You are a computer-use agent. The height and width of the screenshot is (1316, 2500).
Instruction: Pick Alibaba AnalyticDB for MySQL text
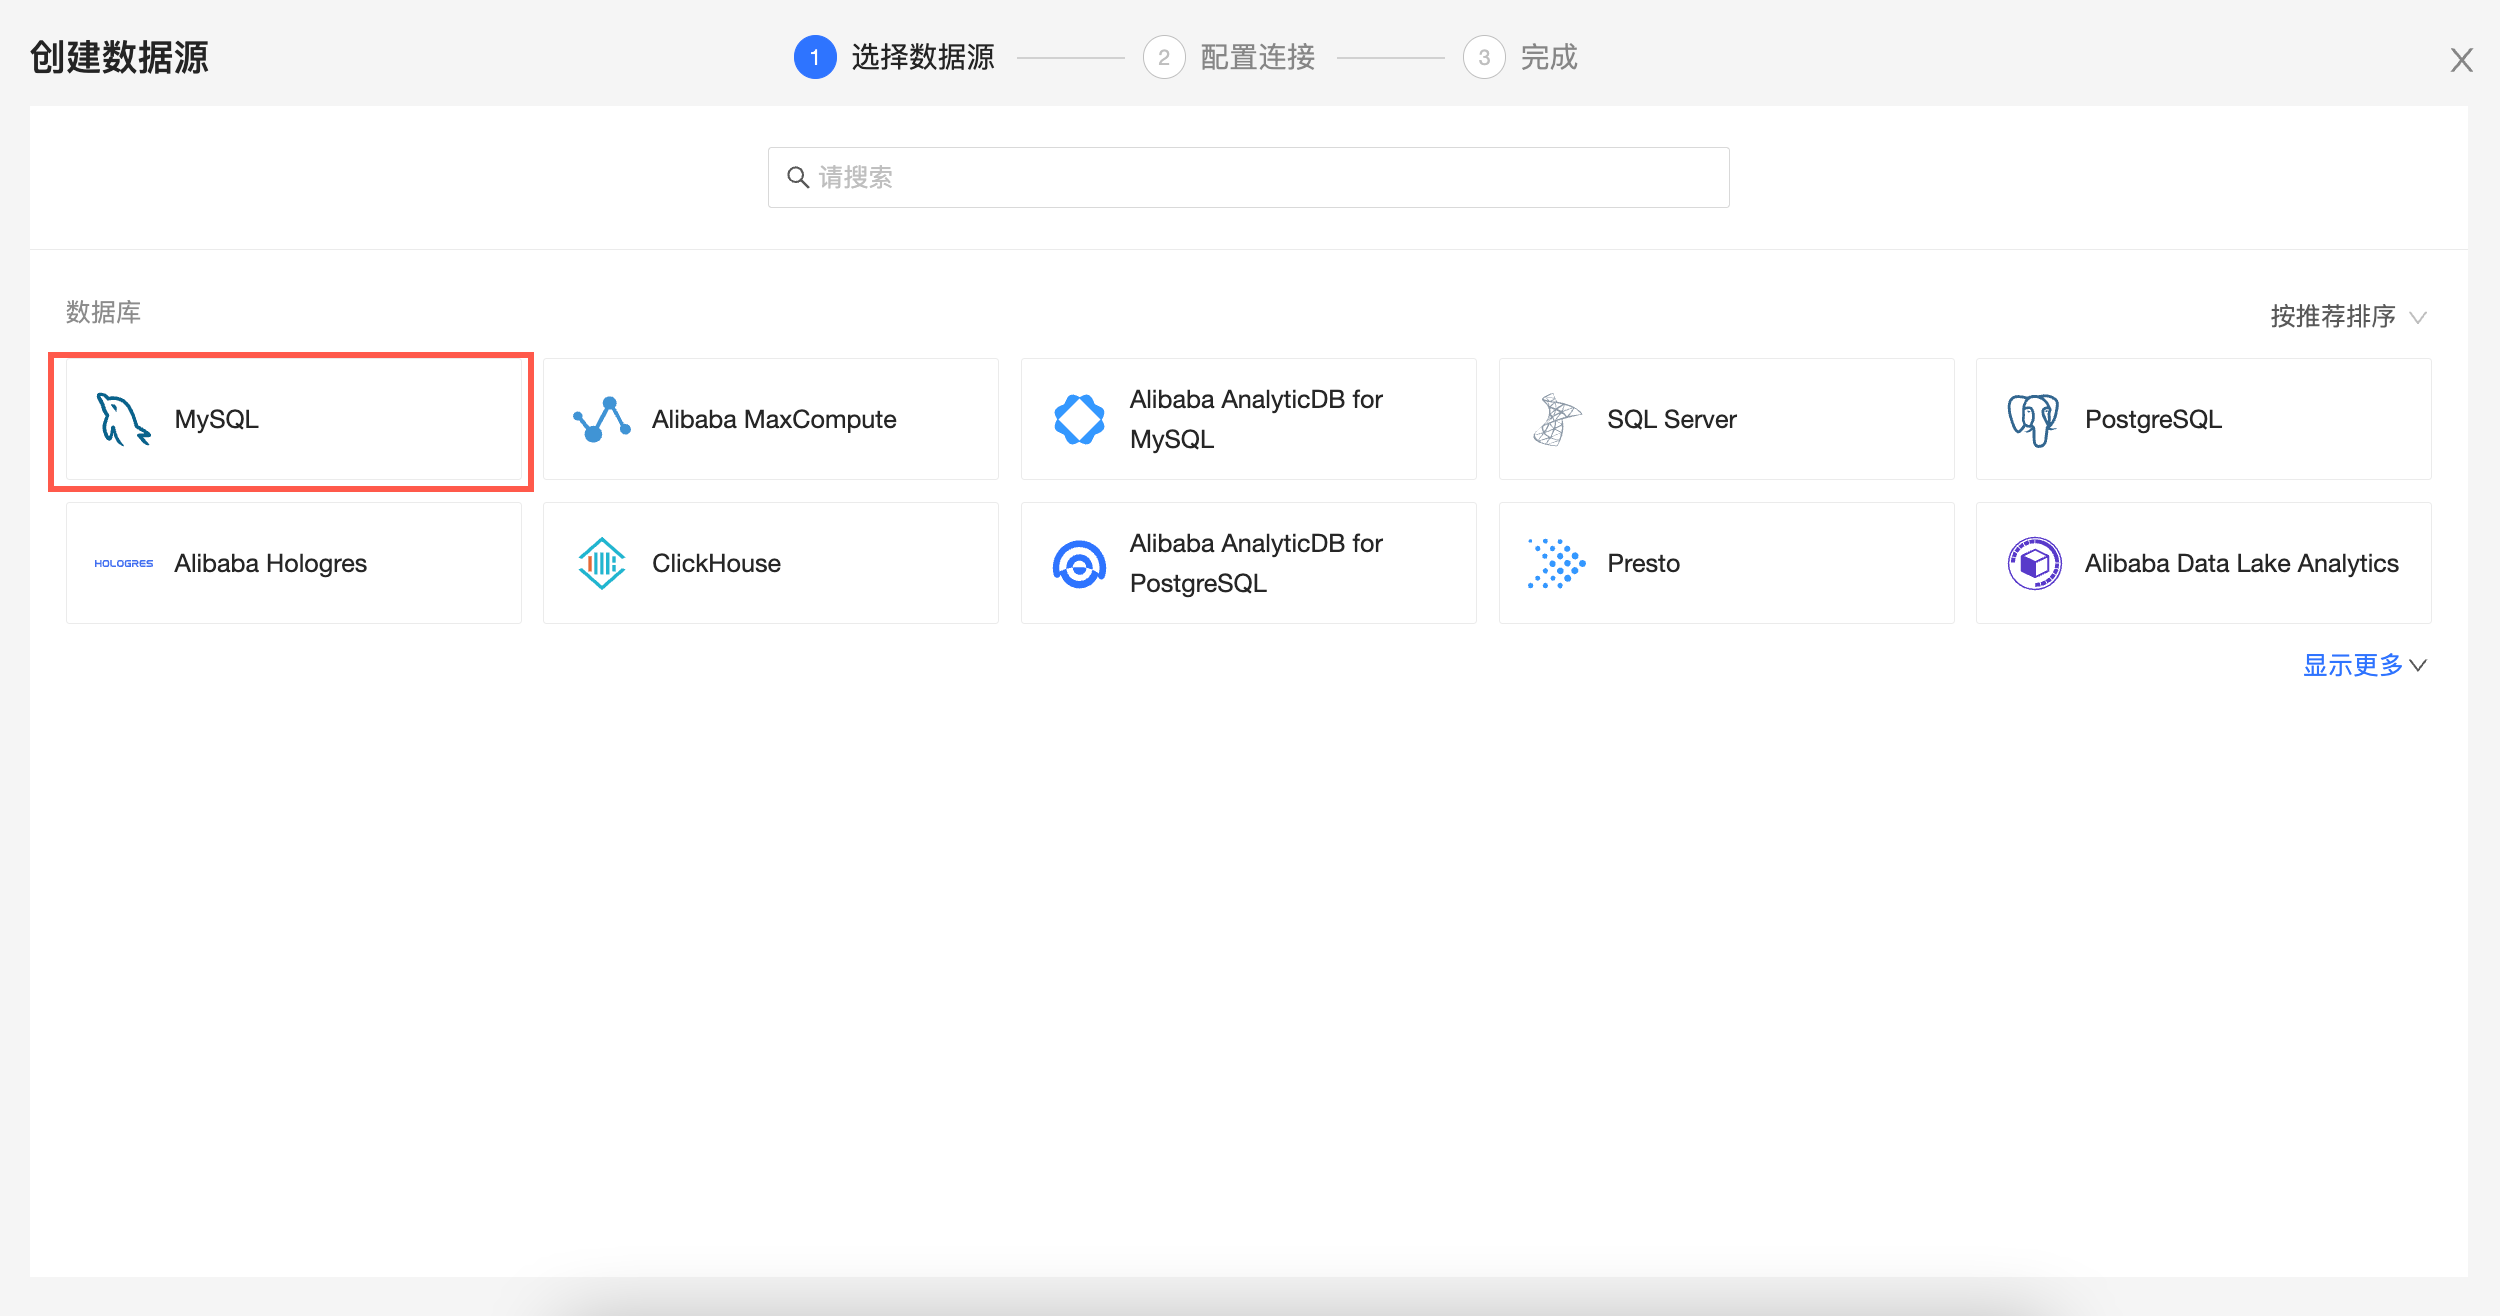click(1256, 419)
